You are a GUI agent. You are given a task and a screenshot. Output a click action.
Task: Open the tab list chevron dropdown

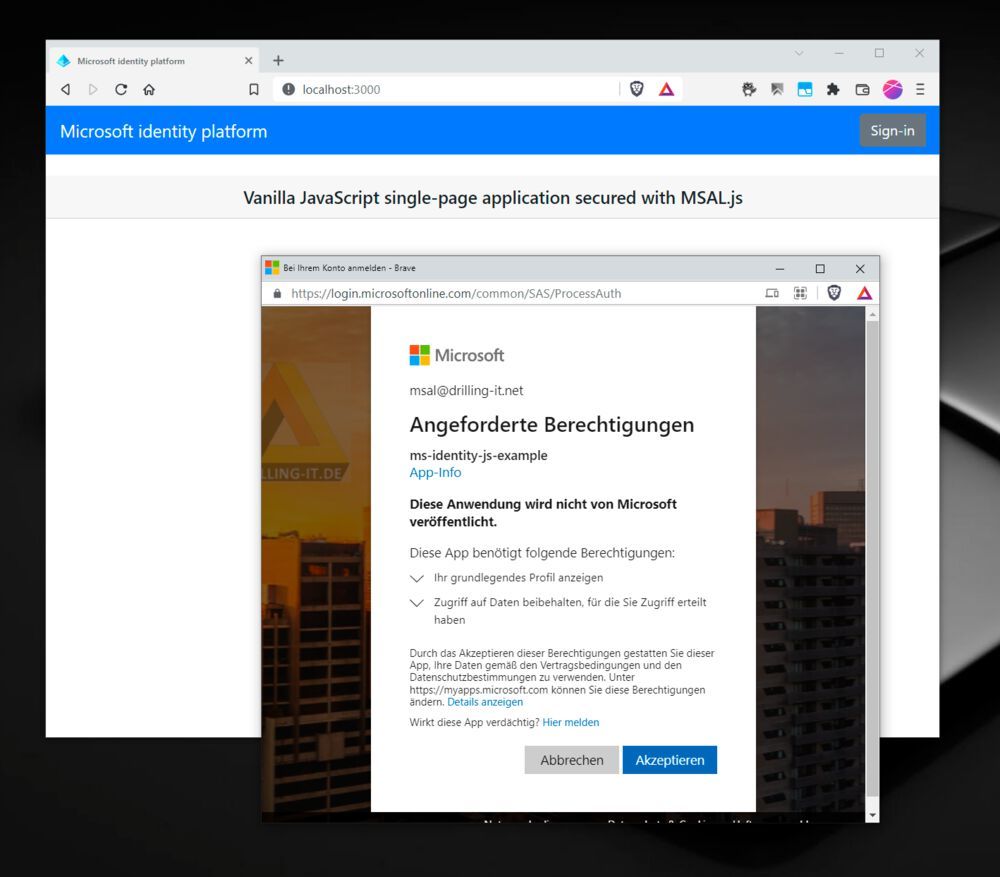point(797,53)
